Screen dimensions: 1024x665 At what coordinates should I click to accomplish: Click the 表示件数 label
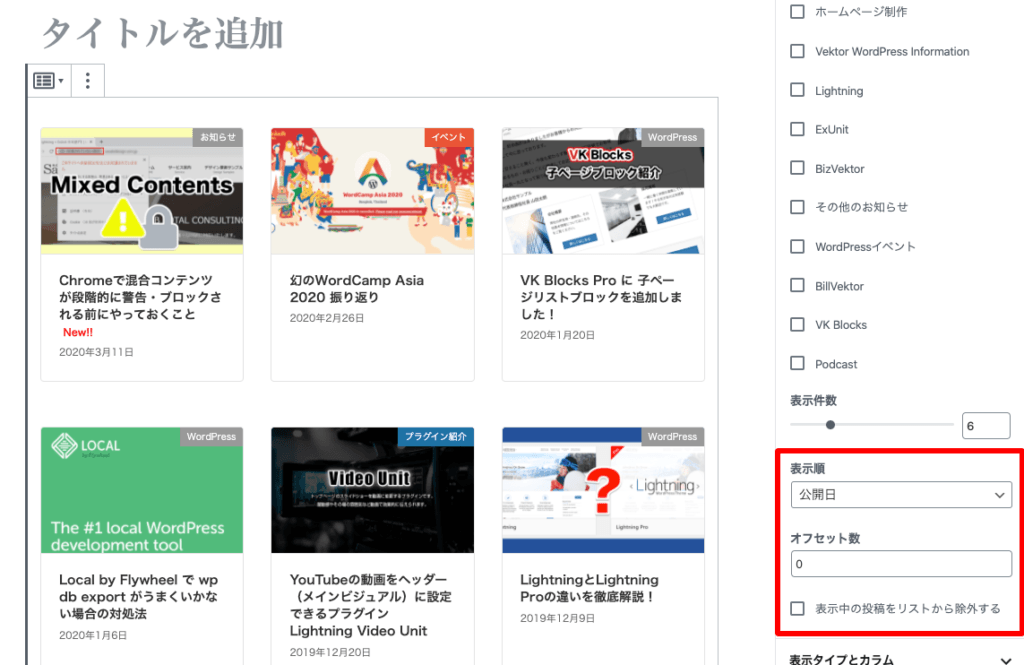(813, 400)
